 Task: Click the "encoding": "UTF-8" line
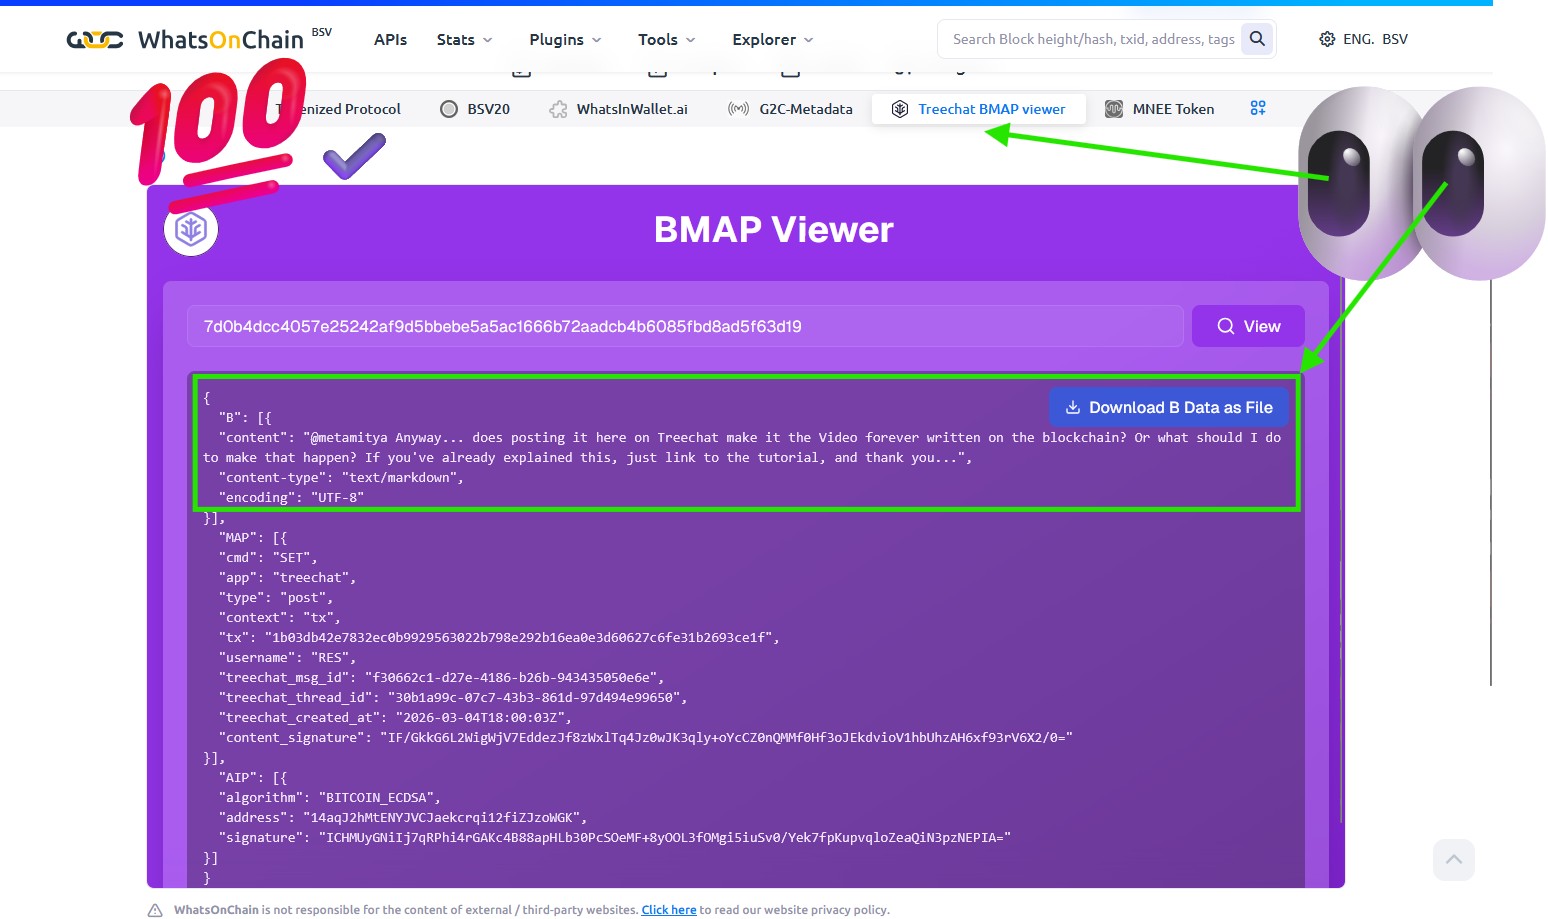click(x=291, y=498)
